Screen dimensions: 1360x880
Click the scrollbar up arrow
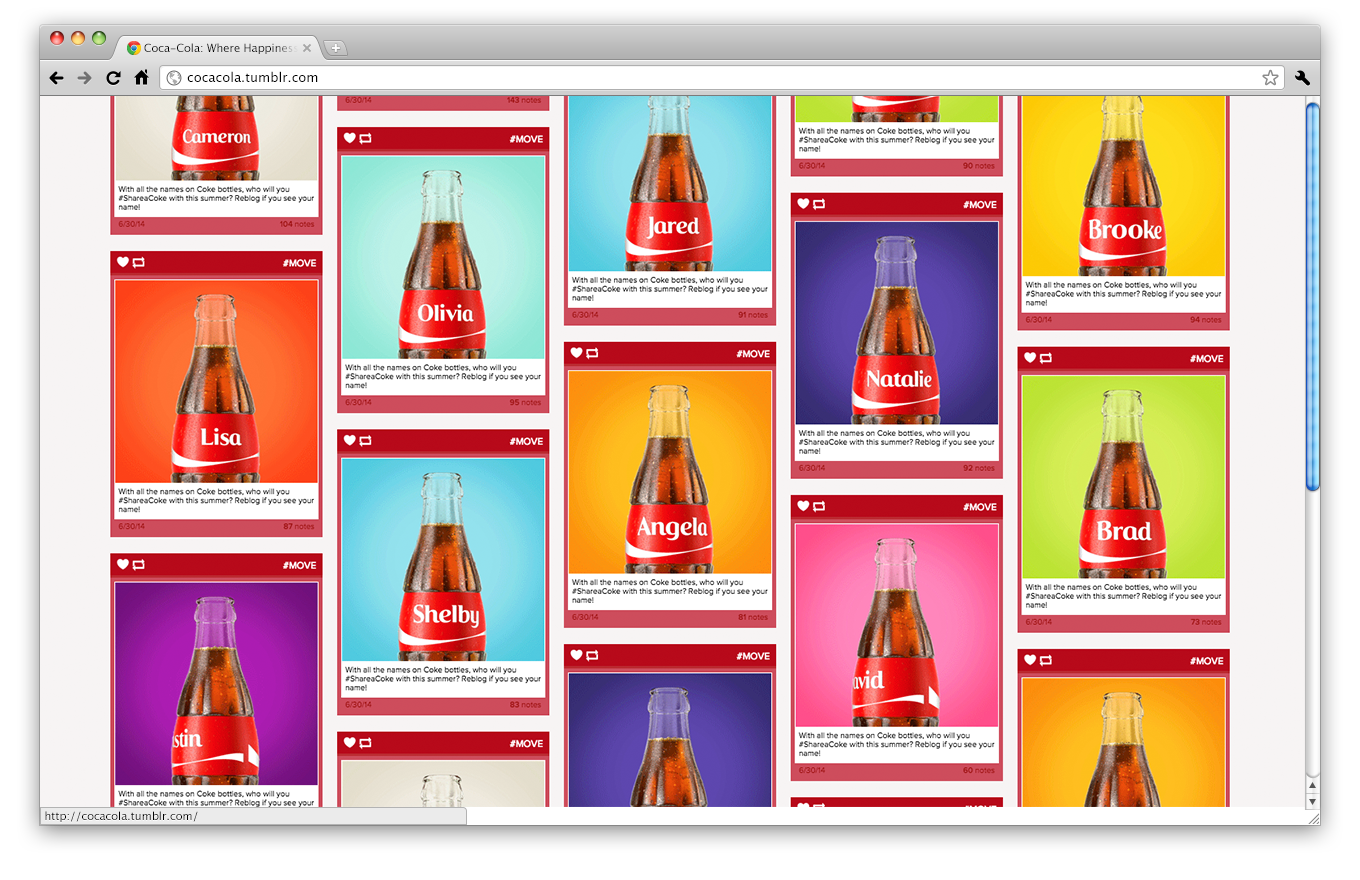(x=1313, y=785)
